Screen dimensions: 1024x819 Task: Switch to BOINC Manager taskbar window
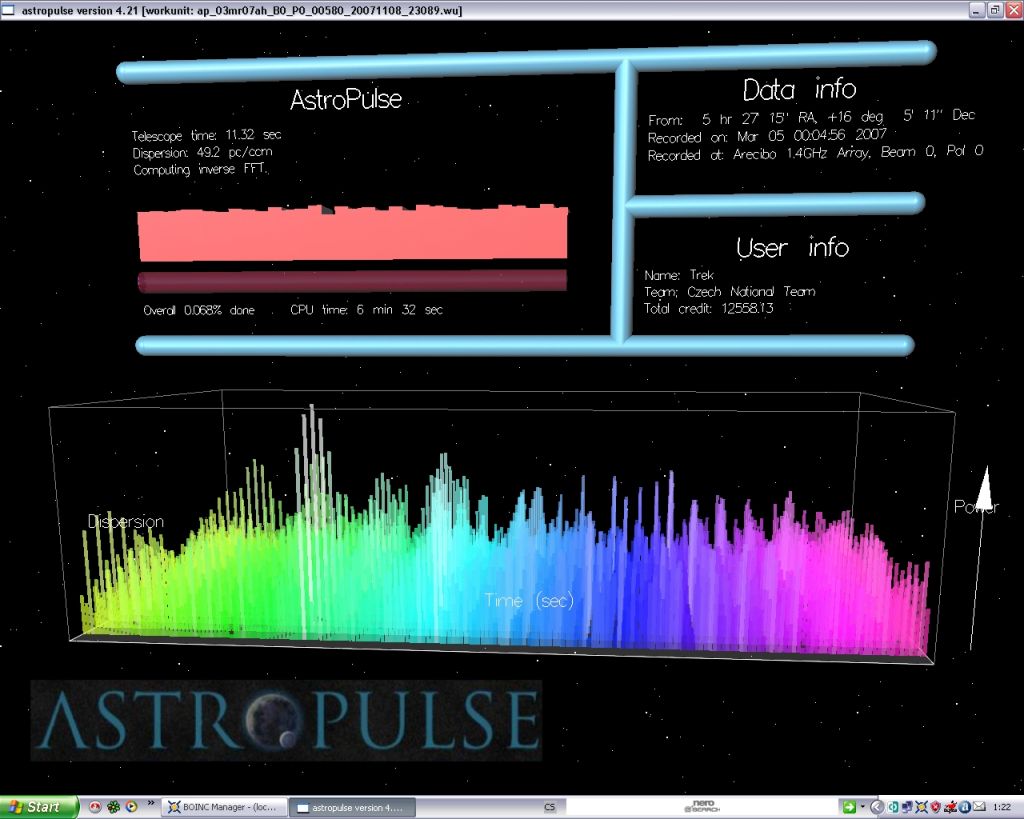point(223,807)
